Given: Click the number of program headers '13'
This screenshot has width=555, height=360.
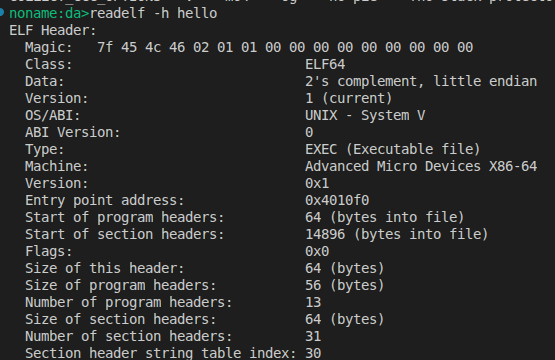Looking at the screenshot, I should click(x=313, y=302).
